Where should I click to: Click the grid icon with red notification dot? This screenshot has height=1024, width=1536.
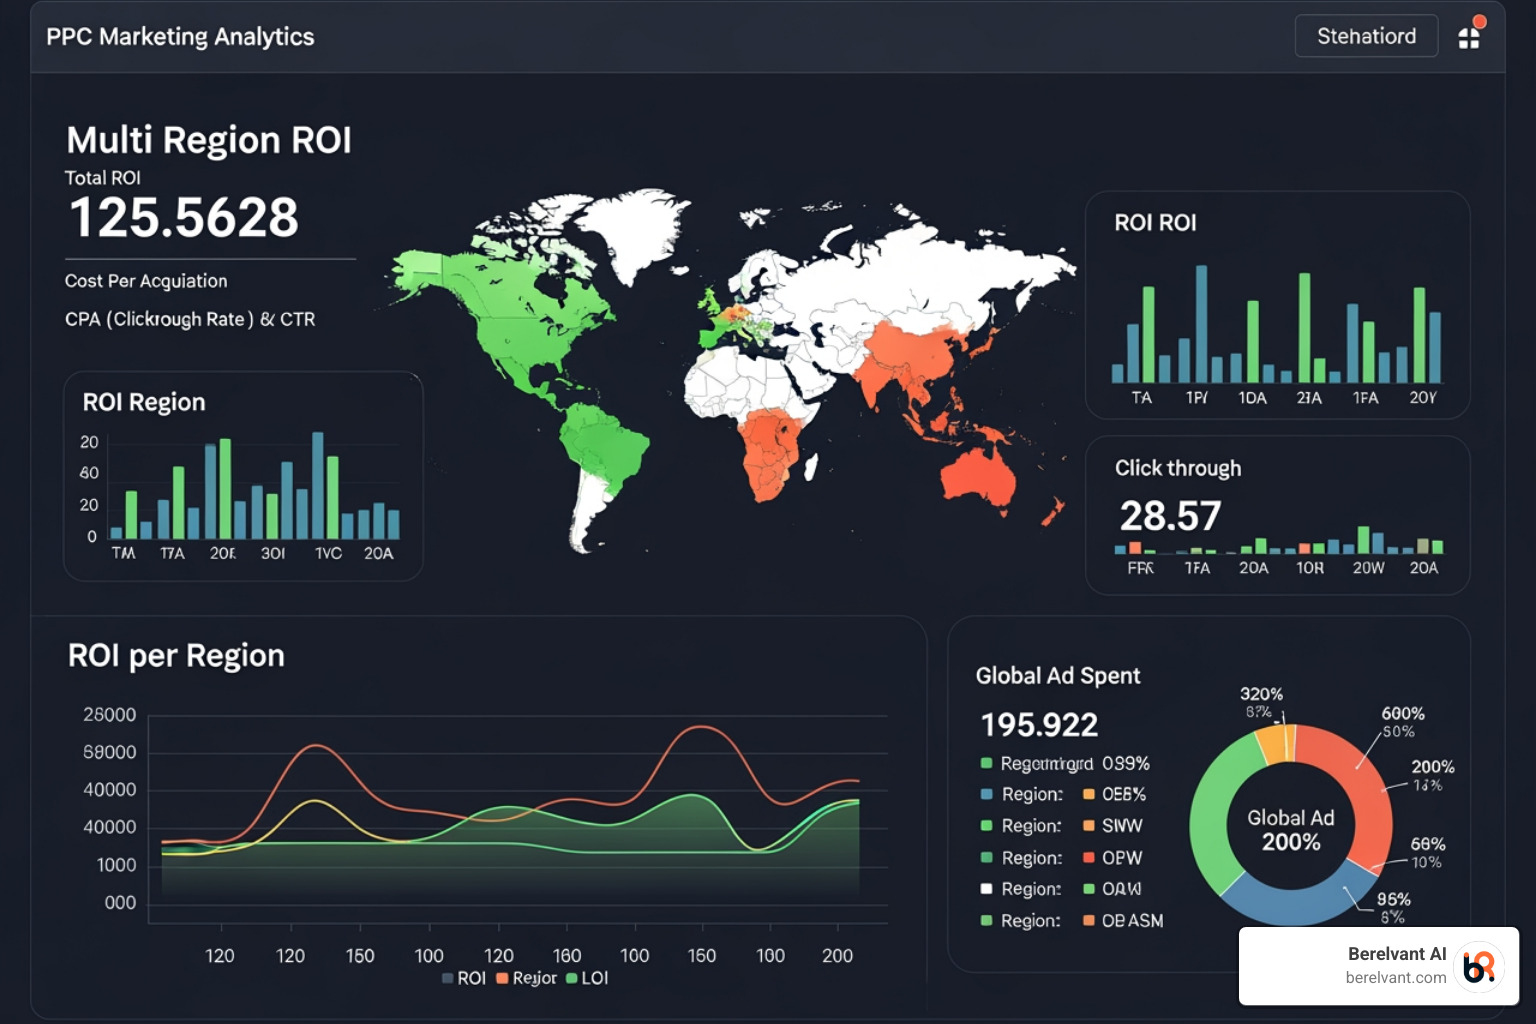[1469, 37]
